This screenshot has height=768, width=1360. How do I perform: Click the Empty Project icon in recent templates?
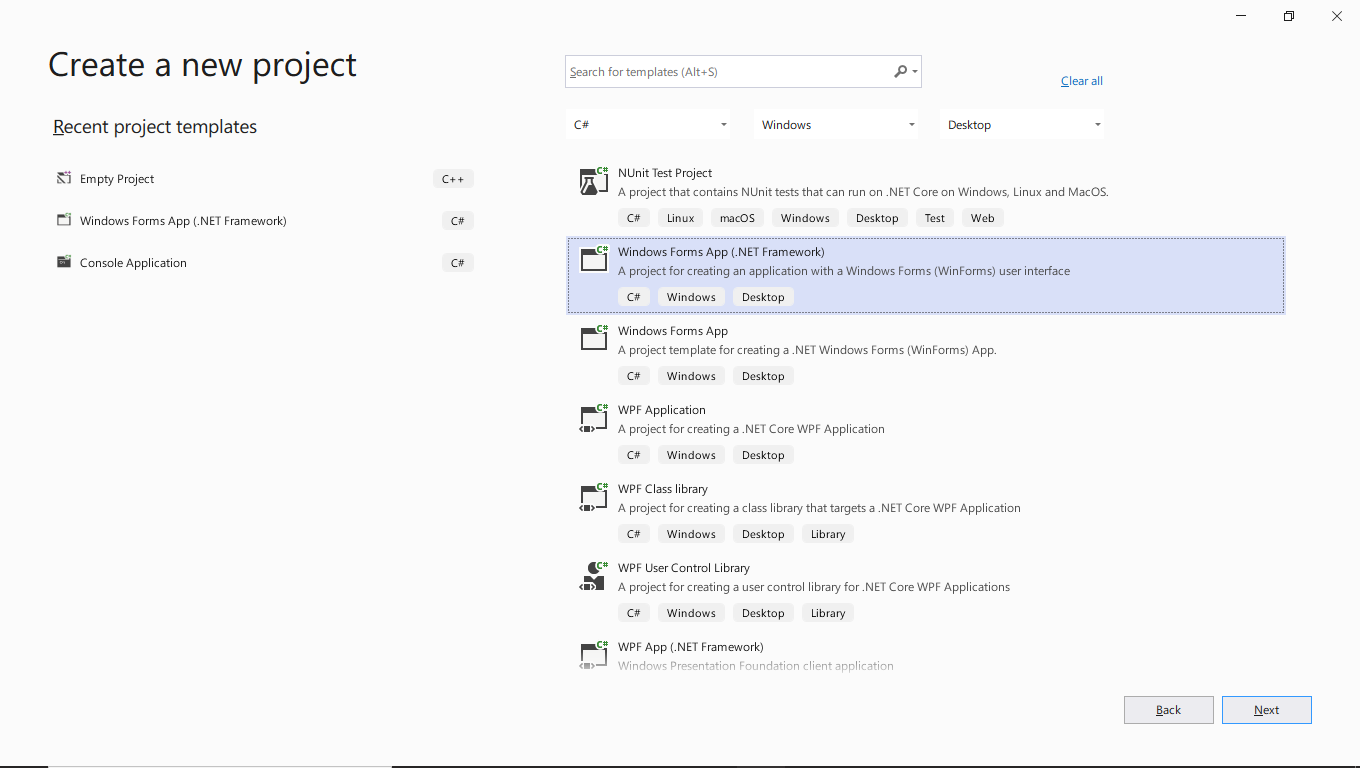click(64, 179)
